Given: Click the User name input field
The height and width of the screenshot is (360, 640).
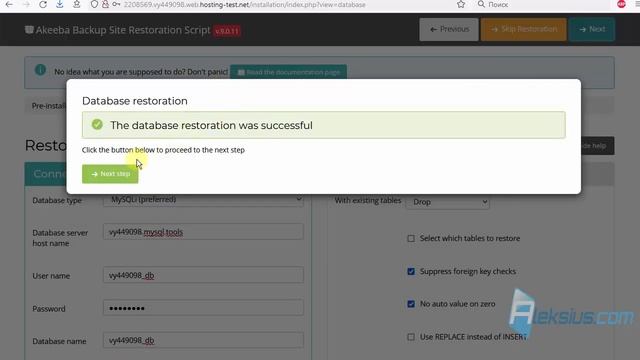Looking at the screenshot, I should tap(203, 276).
